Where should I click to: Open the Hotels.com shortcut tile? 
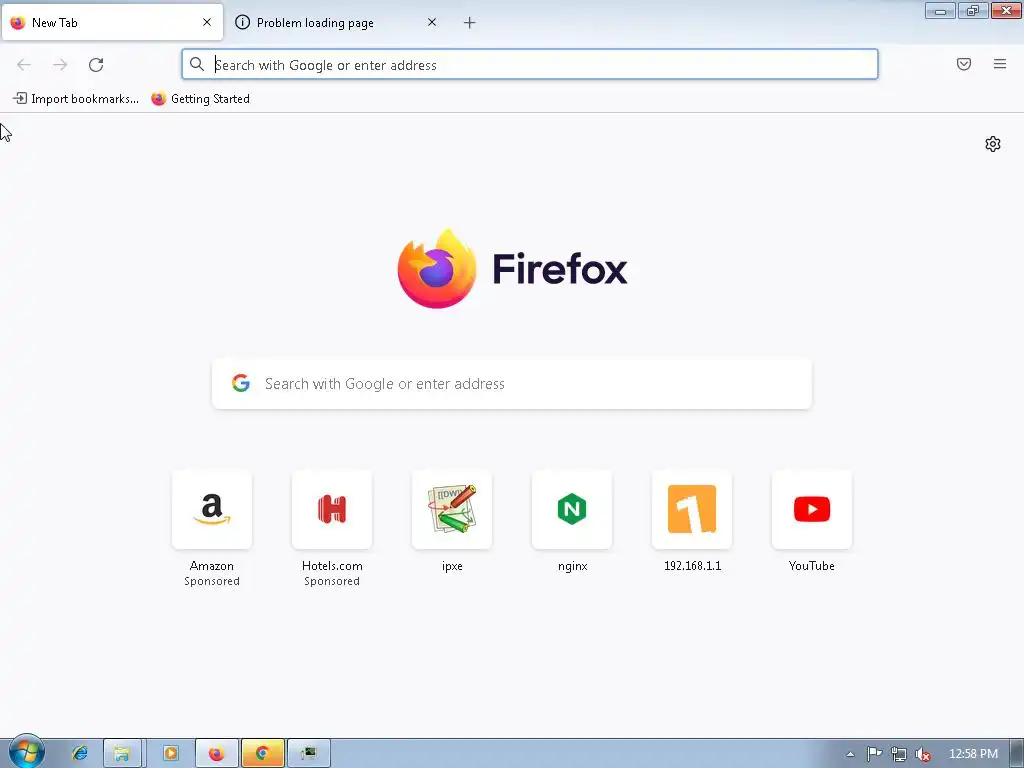332,509
